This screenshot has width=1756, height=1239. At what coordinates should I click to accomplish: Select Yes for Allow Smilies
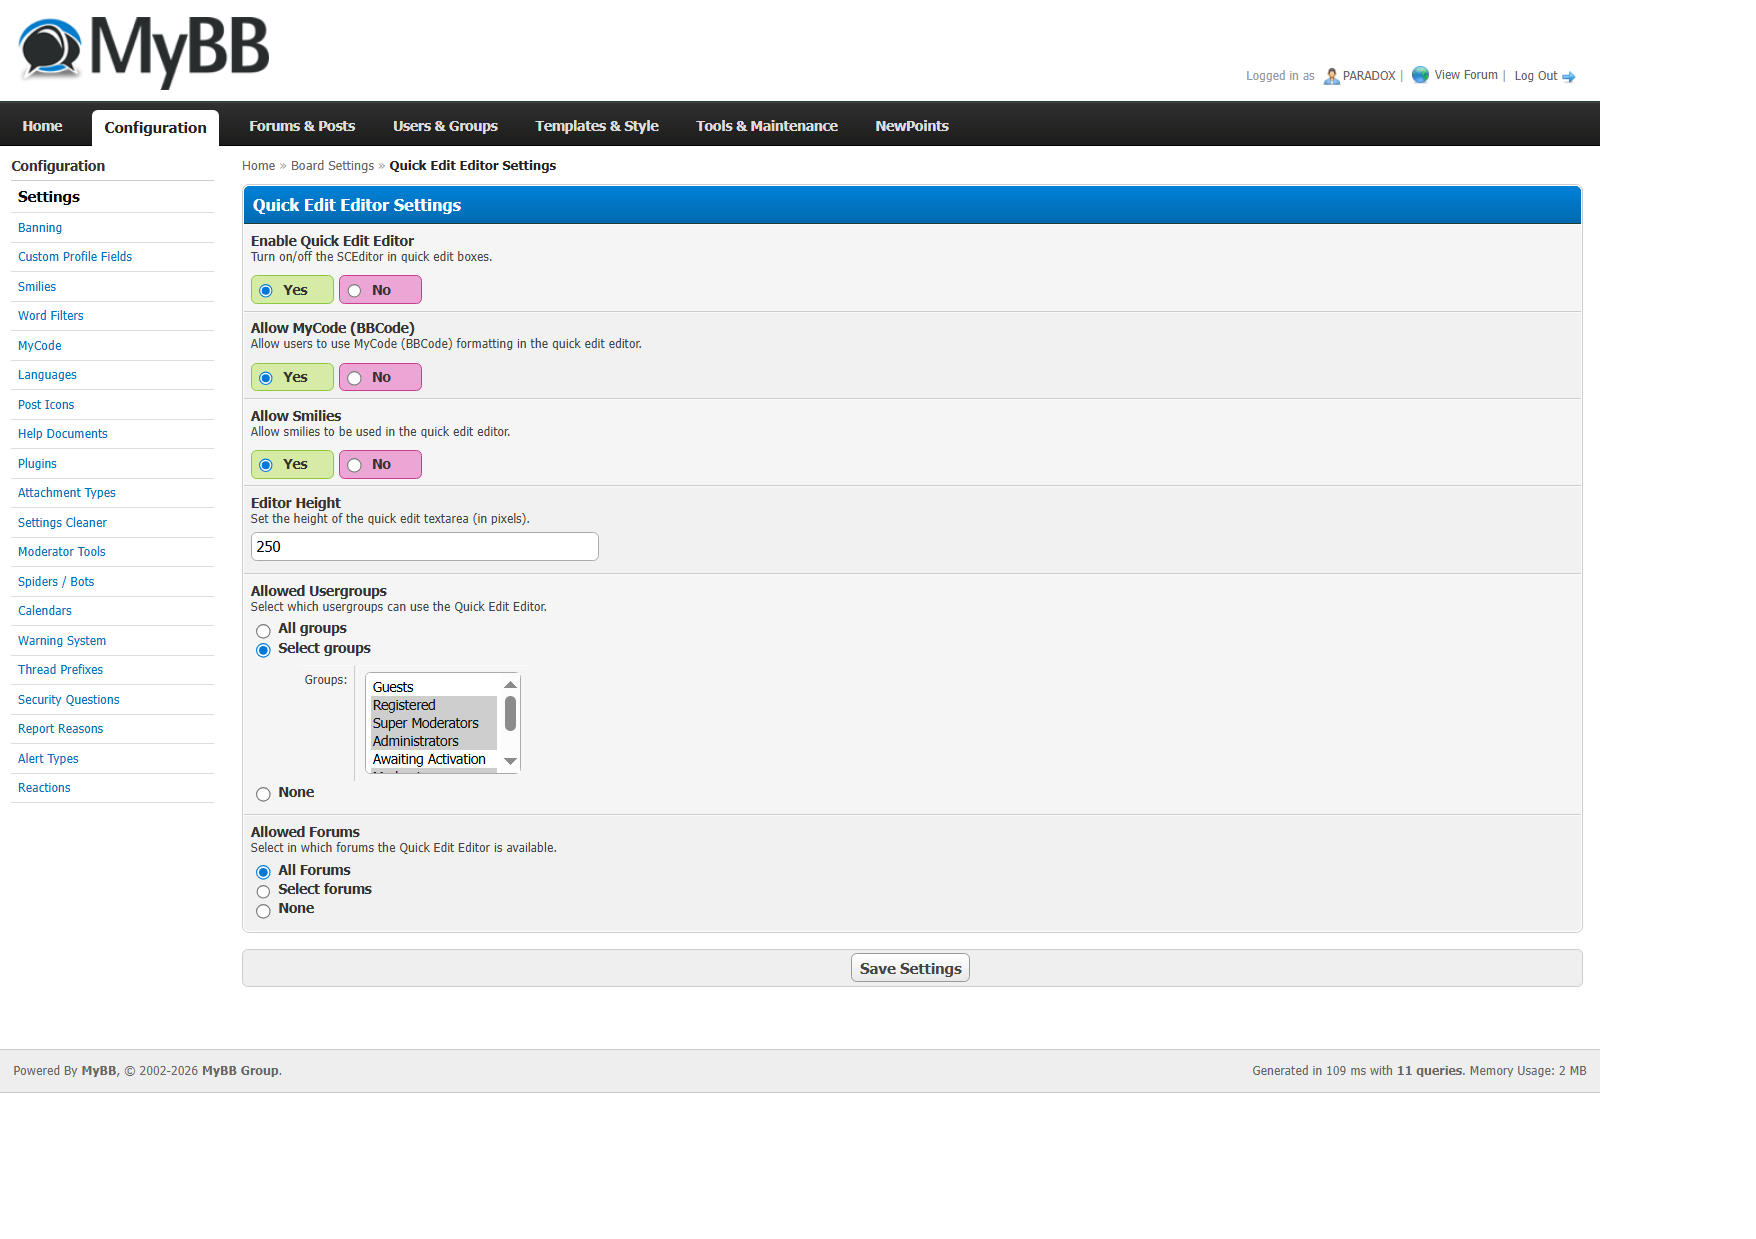266,465
